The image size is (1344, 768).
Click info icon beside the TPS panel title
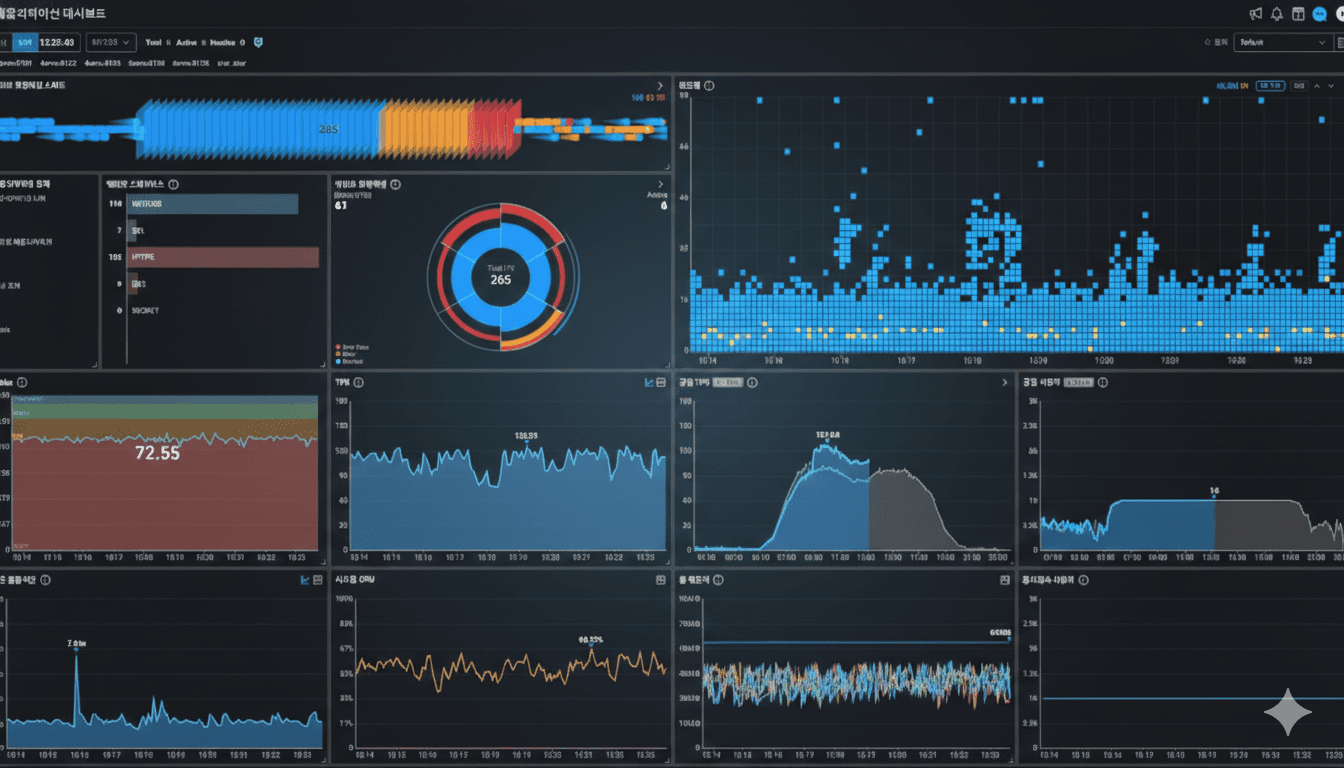[x=358, y=382]
